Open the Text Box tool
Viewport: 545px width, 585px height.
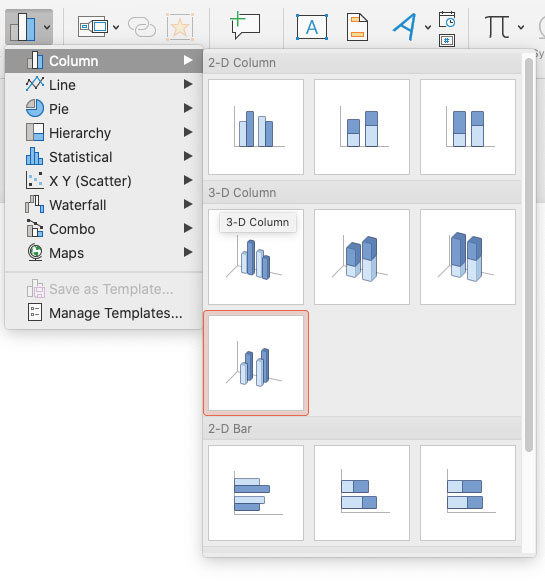[x=312, y=27]
